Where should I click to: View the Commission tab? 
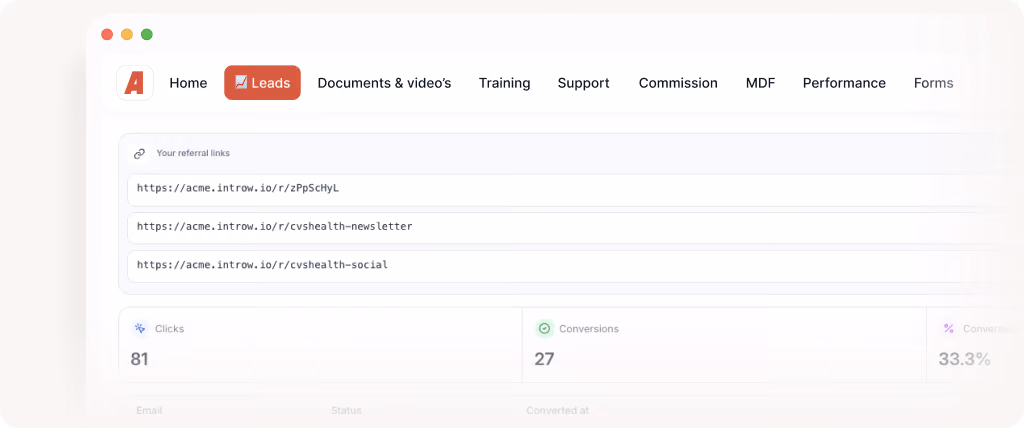(x=678, y=83)
